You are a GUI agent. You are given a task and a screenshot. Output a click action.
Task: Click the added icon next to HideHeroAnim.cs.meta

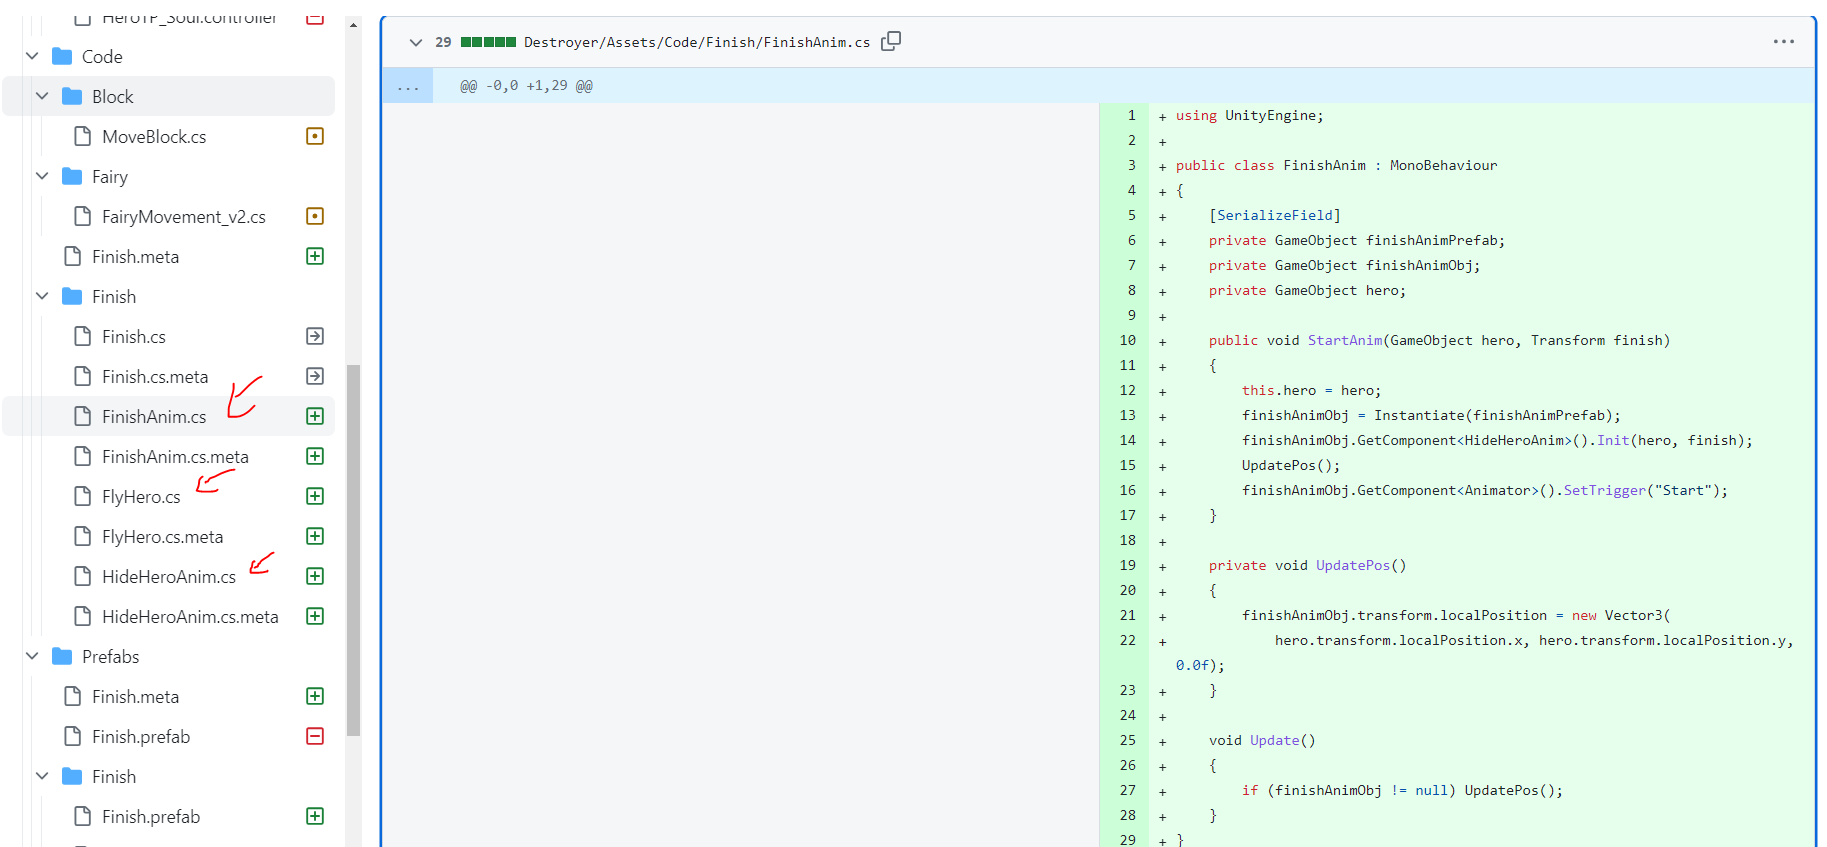pyautogui.click(x=315, y=616)
